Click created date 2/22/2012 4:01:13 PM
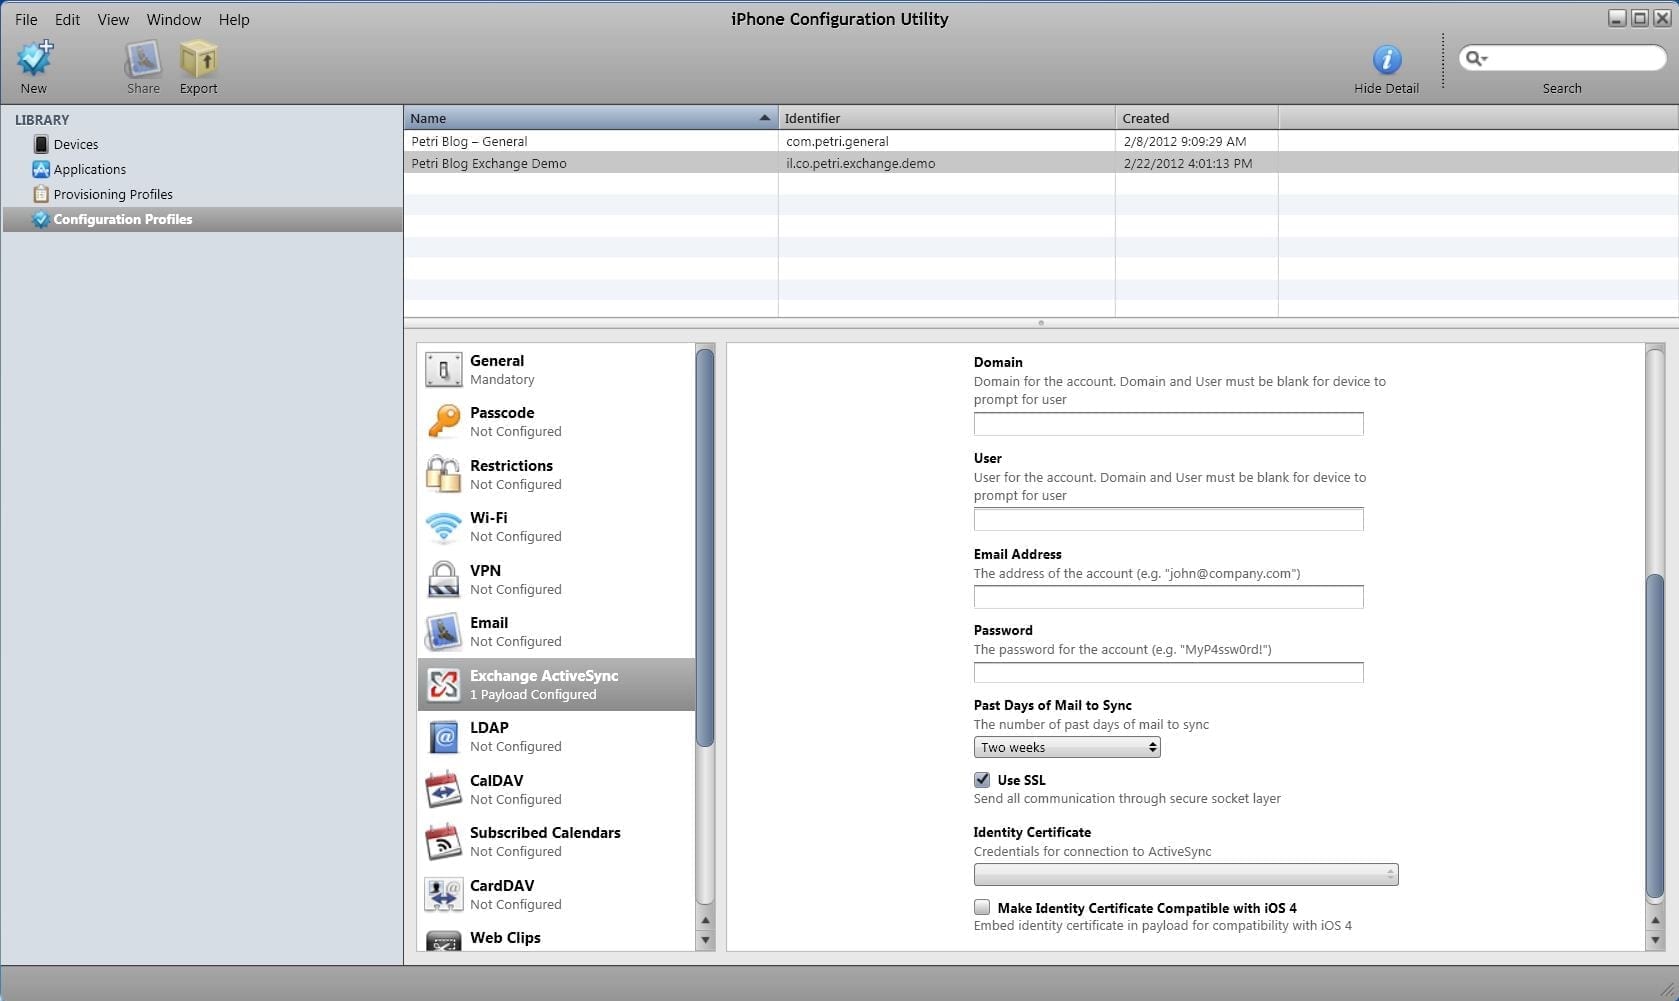The width and height of the screenshot is (1679, 1001). tap(1187, 163)
